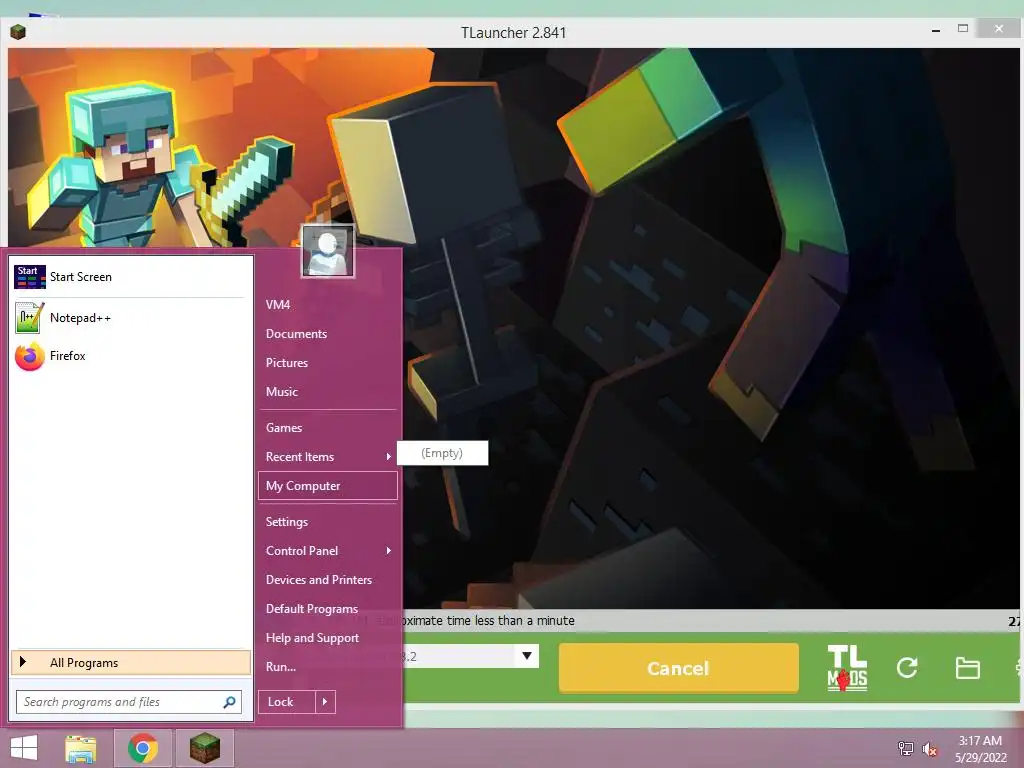Open the TLauncher game folder icon
Viewport: 1024px width, 768px height.
click(x=967, y=668)
